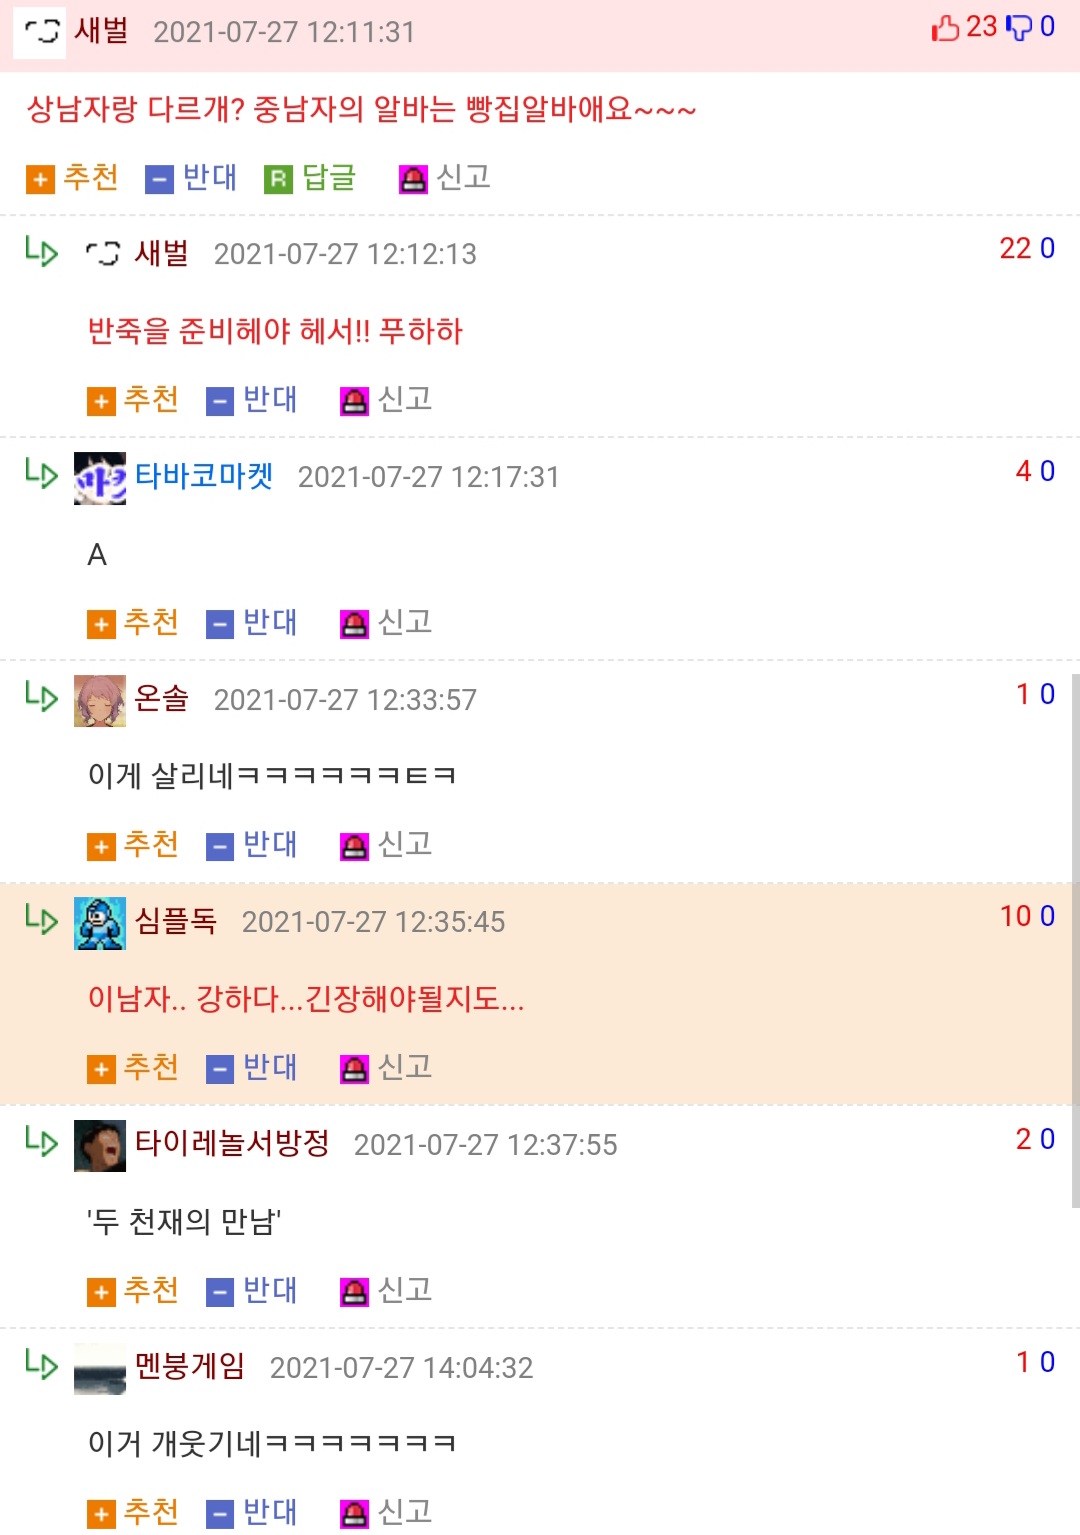The height and width of the screenshot is (1535, 1080).
Task: Recommend 타바코마켓's comment 'A'
Action: pos(133,623)
